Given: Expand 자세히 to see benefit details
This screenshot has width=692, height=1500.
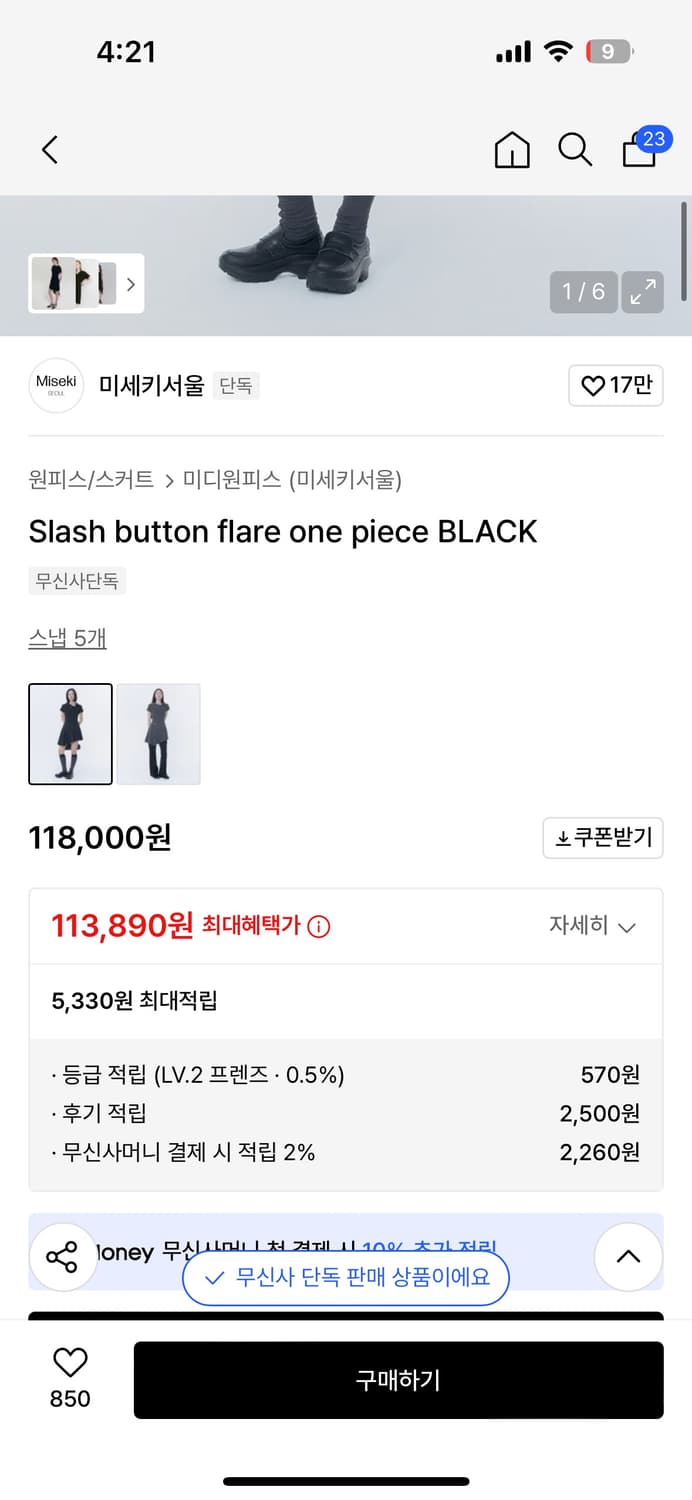Looking at the screenshot, I should click(600, 926).
